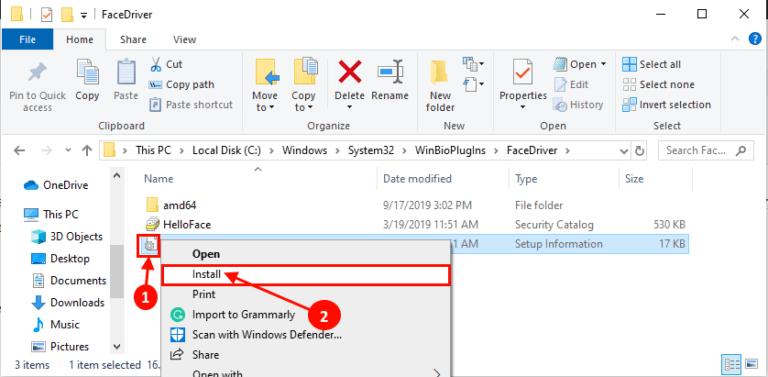This screenshot has width=768, height=377.
Task: Select the amd64 folder
Action: coord(179,205)
